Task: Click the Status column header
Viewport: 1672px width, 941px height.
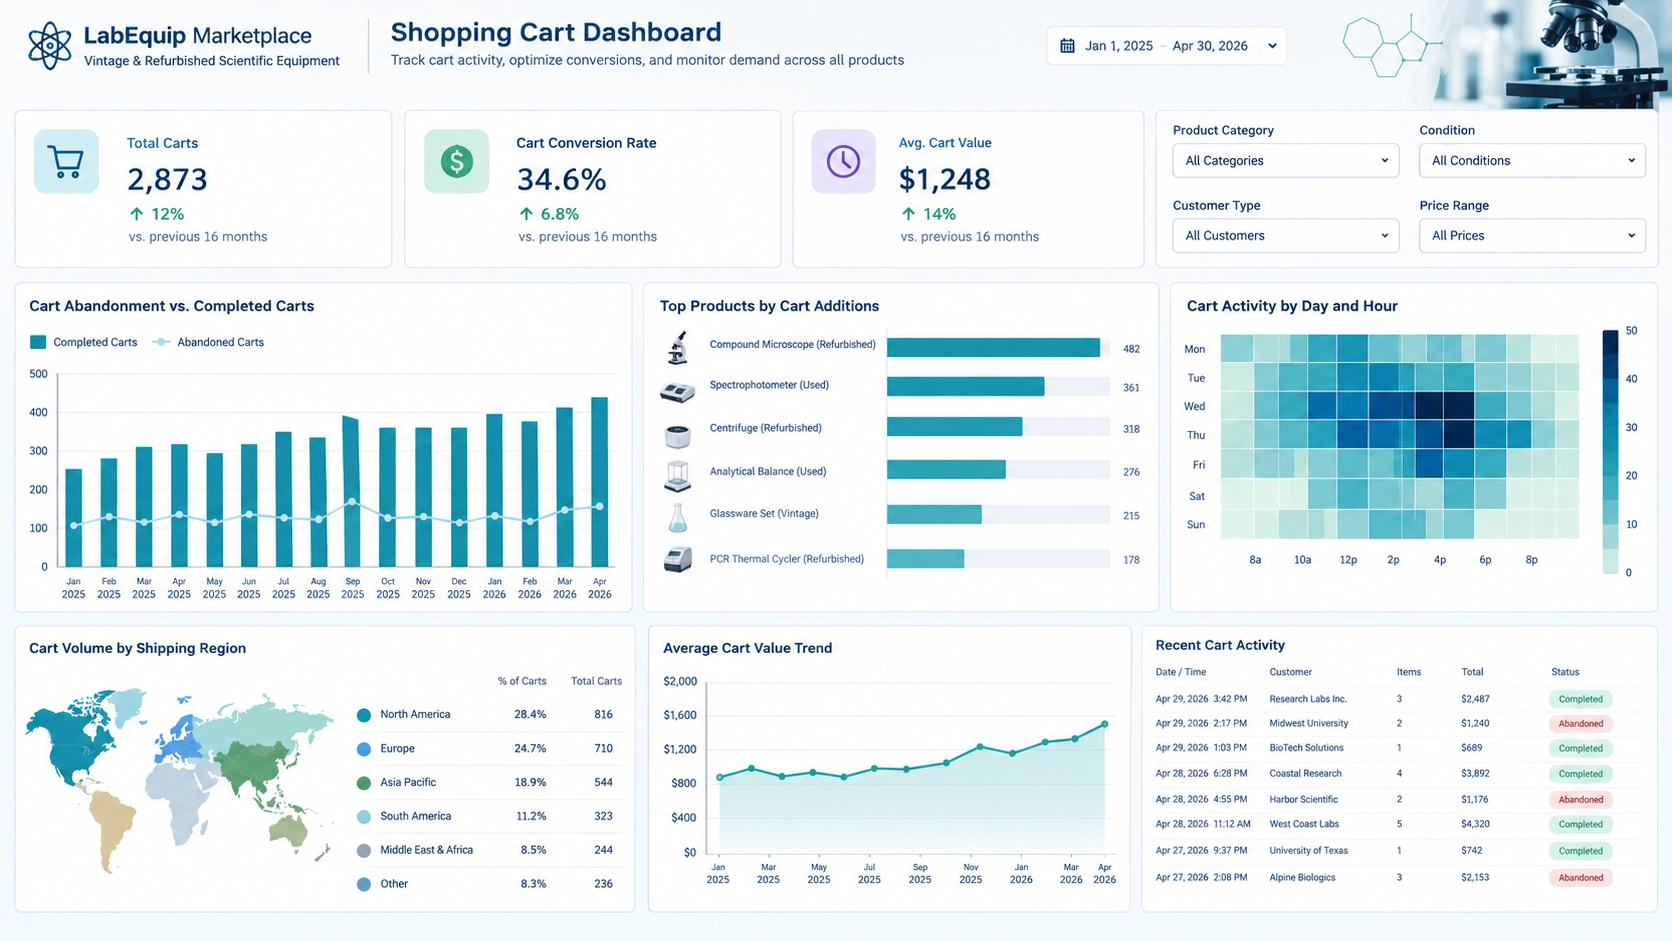Action: click(1565, 673)
